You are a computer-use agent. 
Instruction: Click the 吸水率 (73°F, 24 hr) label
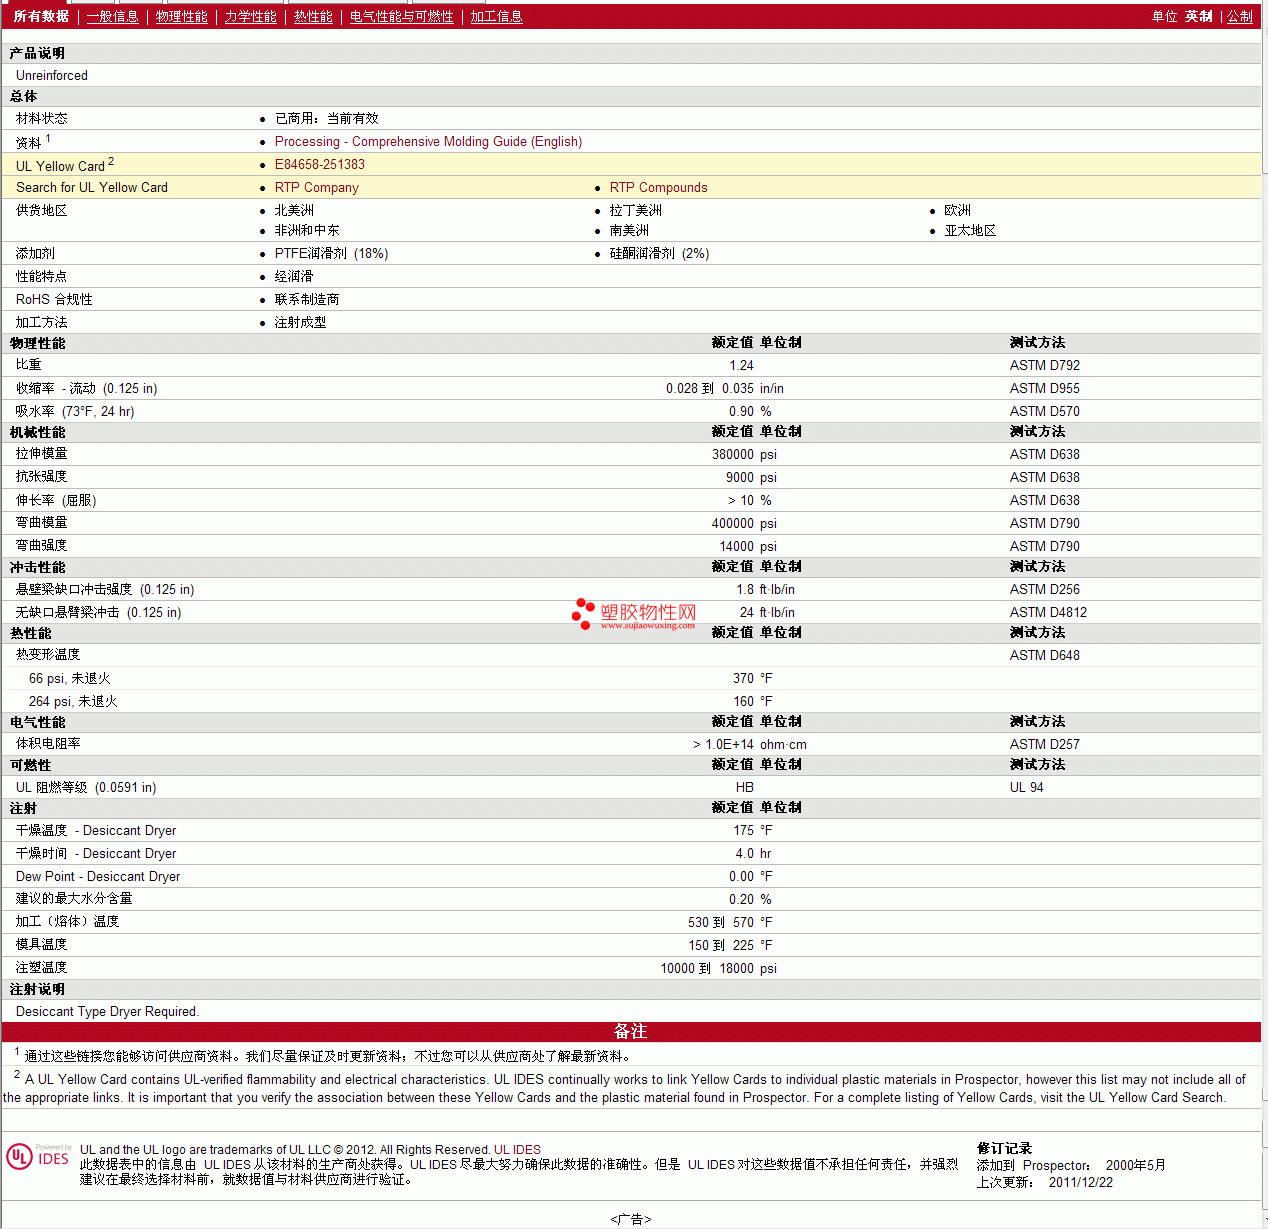[x=75, y=412]
